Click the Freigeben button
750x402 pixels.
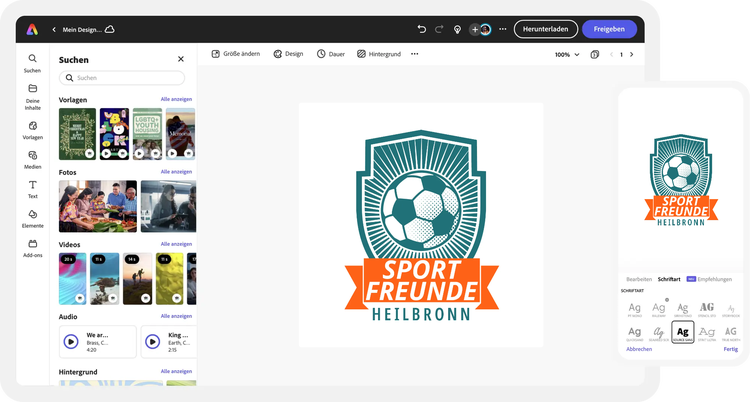609,29
